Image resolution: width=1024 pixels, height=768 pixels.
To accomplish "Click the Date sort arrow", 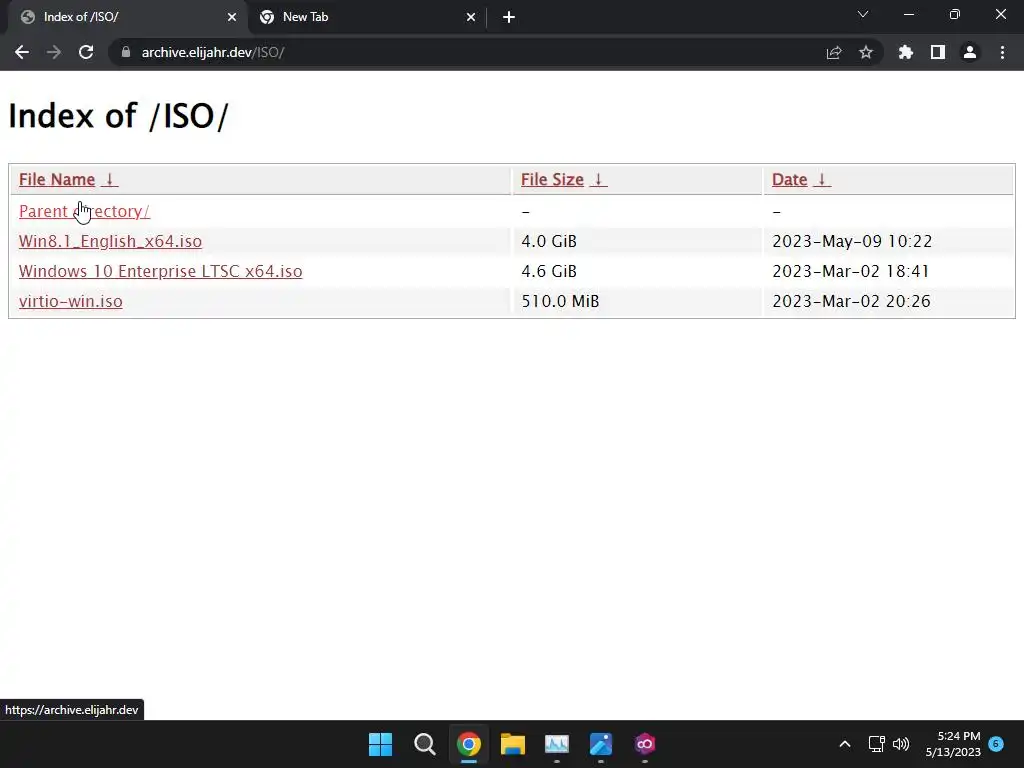I will (822, 180).
